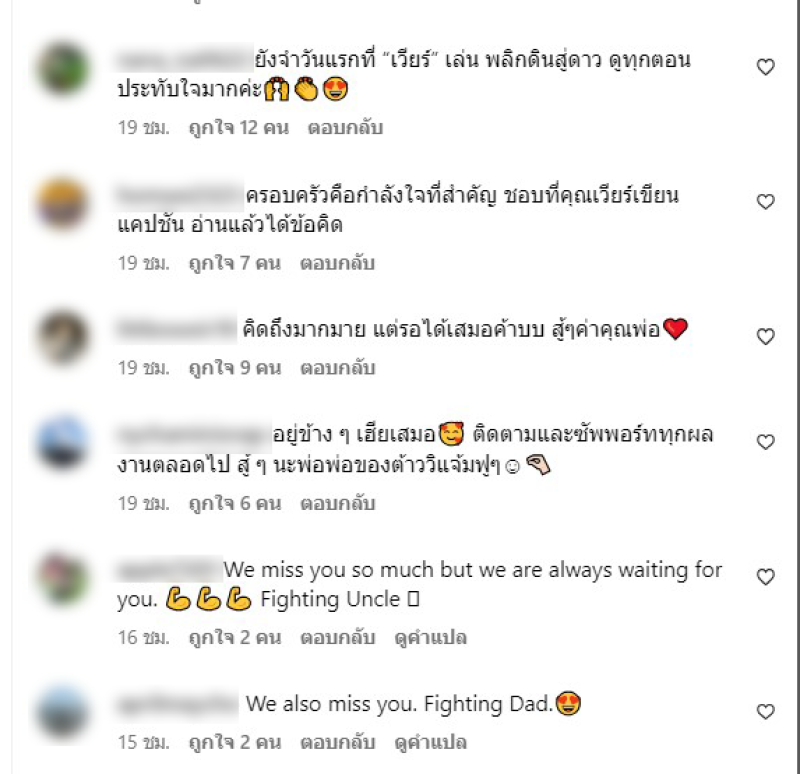
Task: View the 9 likes on คิดถึงมากมาย comment
Action: click(x=235, y=367)
